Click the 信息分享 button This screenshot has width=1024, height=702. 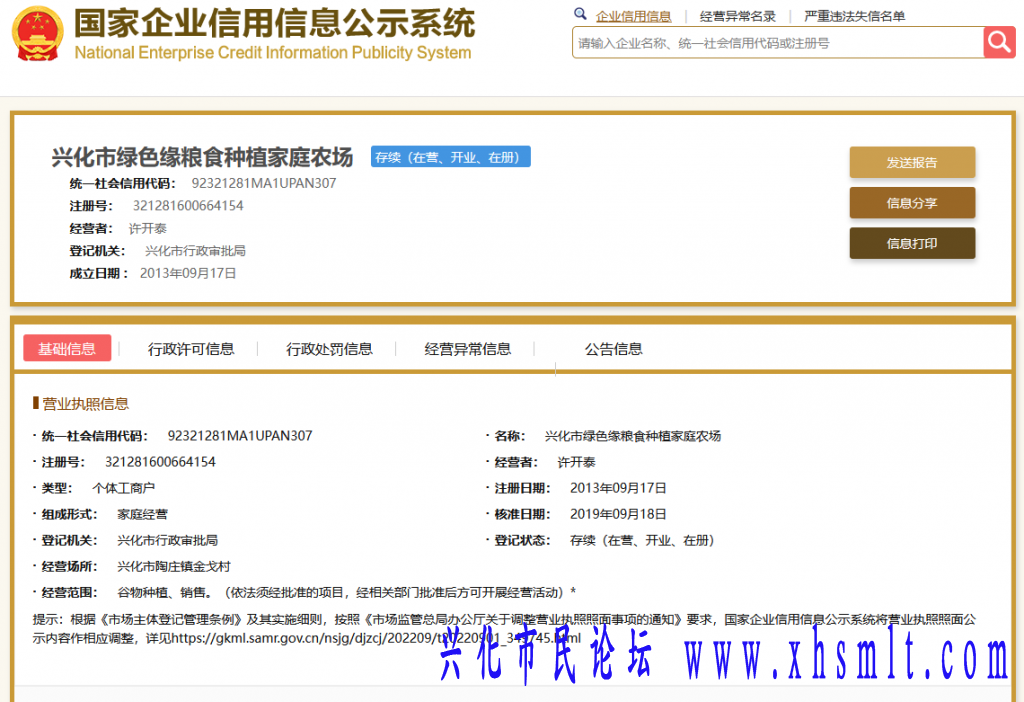pos(912,203)
